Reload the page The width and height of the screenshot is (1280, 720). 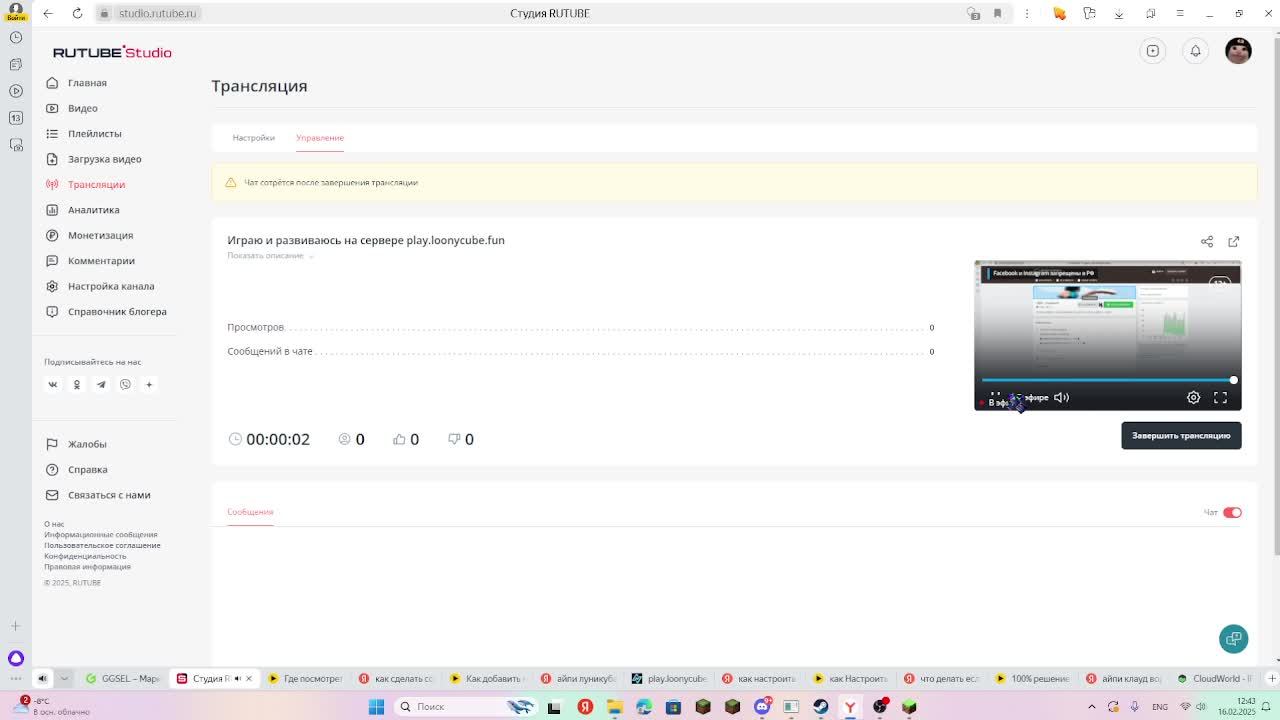[77, 13]
